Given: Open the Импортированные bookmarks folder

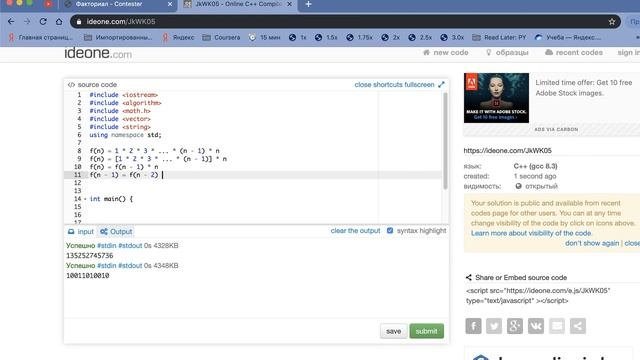Looking at the screenshot, I should click(x=118, y=38).
